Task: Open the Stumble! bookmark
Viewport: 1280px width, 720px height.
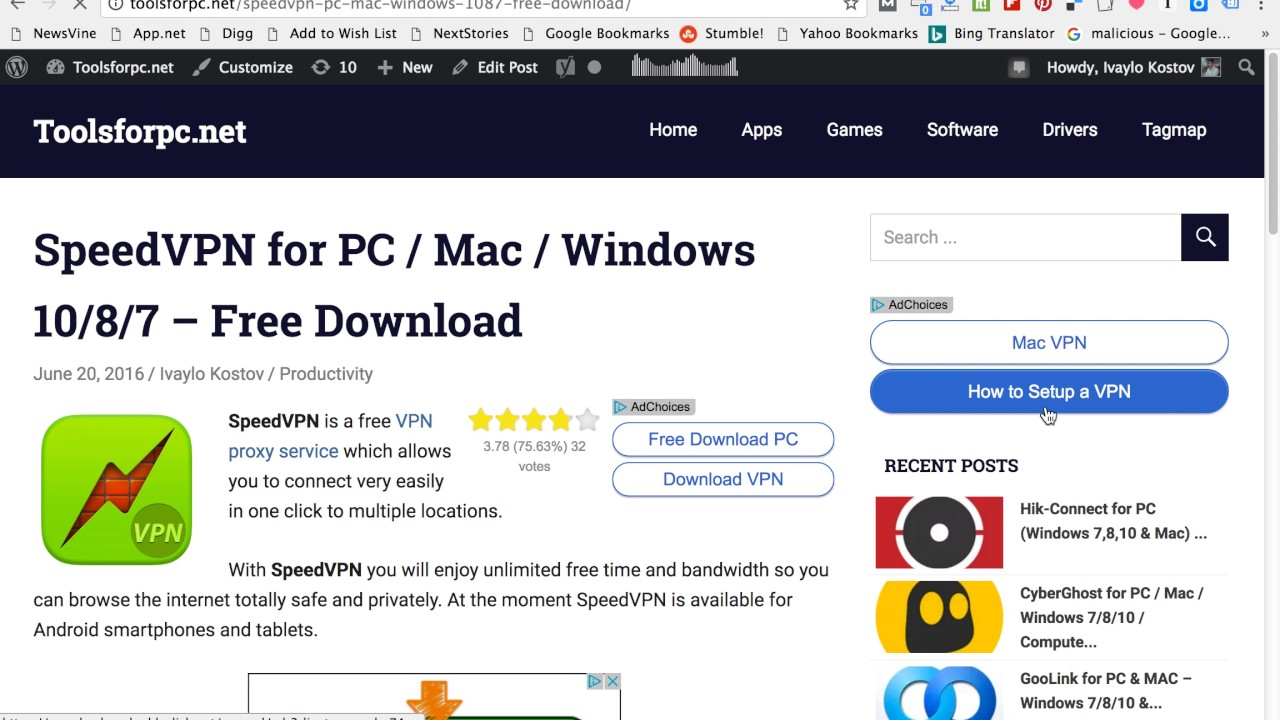Action: click(721, 33)
